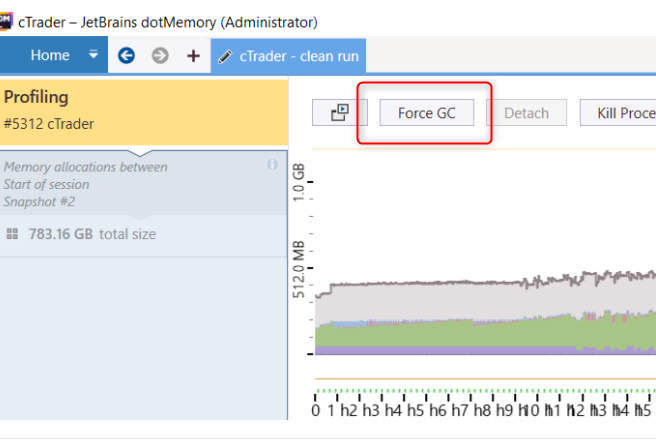The width and height of the screenshot is (656, 445).
Task: Click the 'Start of session' text
Action: (x=46, y=184)
